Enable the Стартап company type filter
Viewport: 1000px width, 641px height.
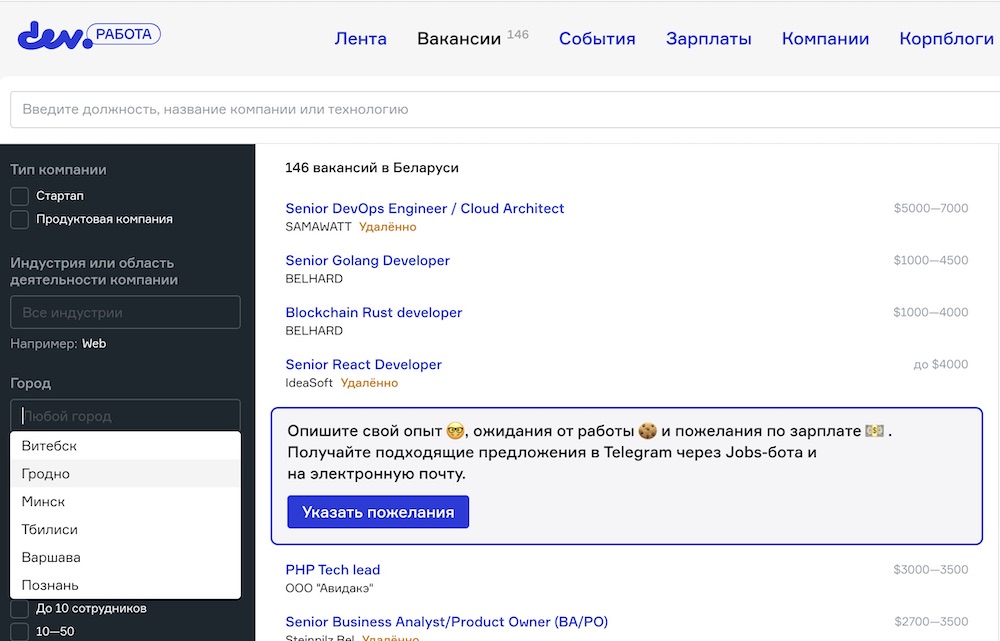(17, 196)
